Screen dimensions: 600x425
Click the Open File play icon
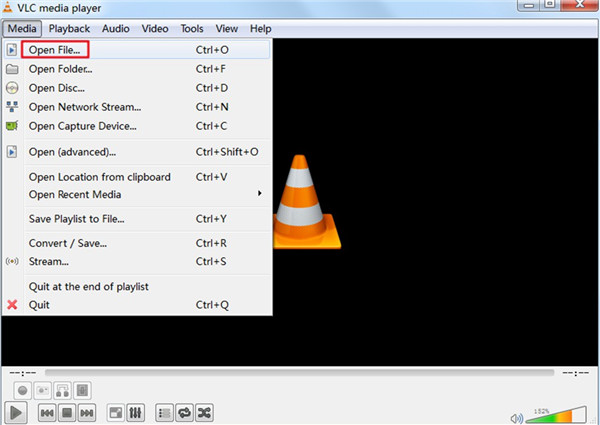click(12, 50)
